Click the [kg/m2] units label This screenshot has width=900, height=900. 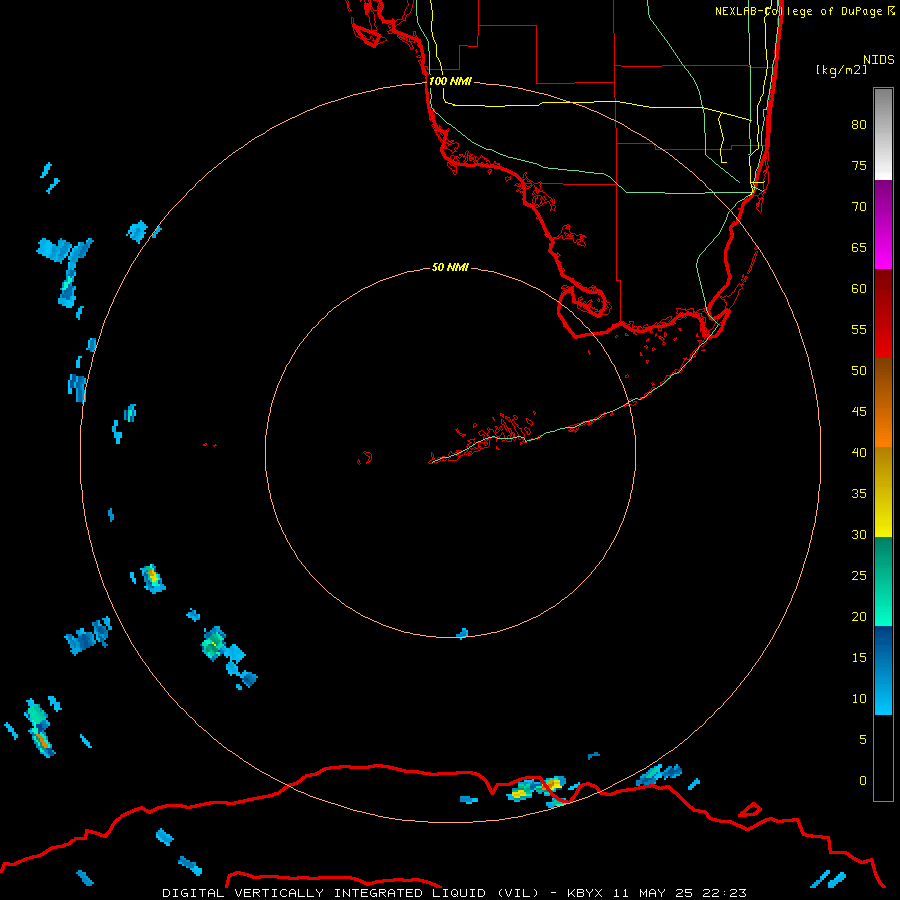pos(841,70)
